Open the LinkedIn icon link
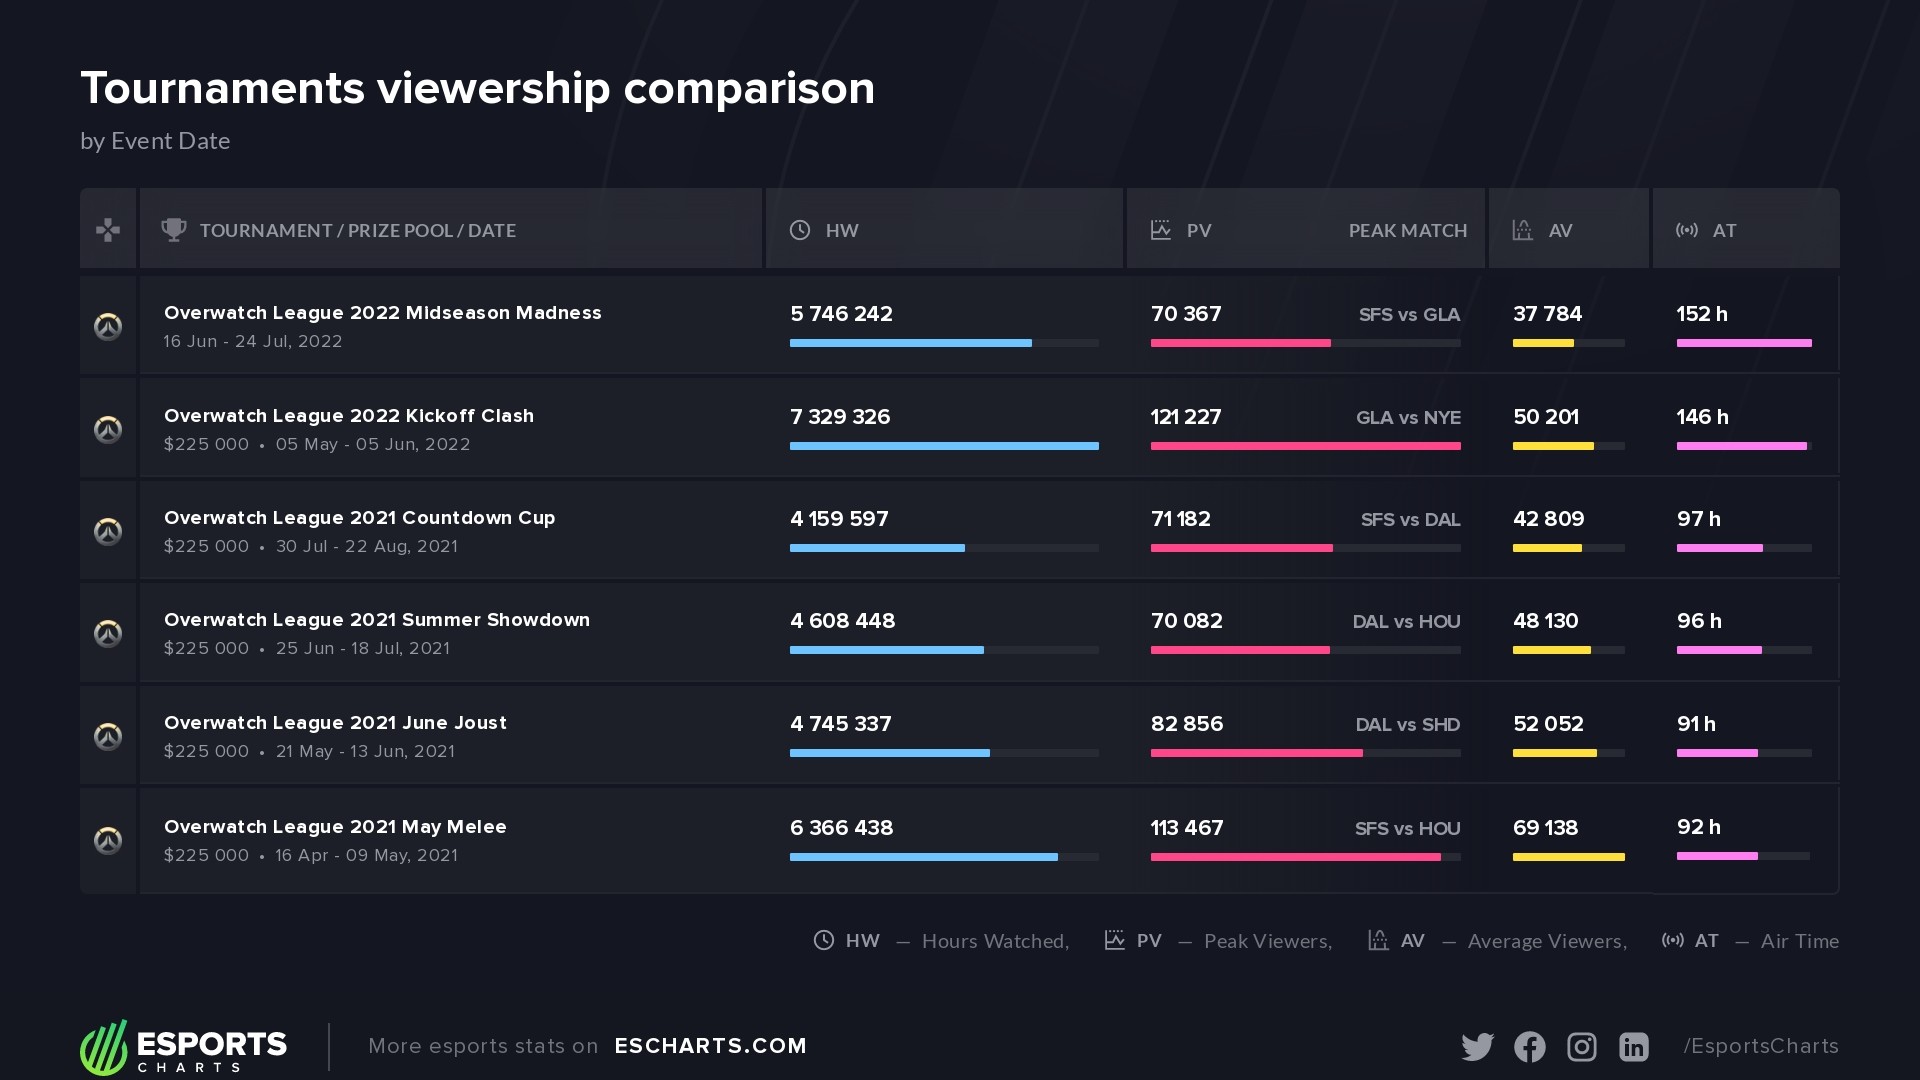This screenshot has height=1080, width=1920. tap(1633, 1046)
